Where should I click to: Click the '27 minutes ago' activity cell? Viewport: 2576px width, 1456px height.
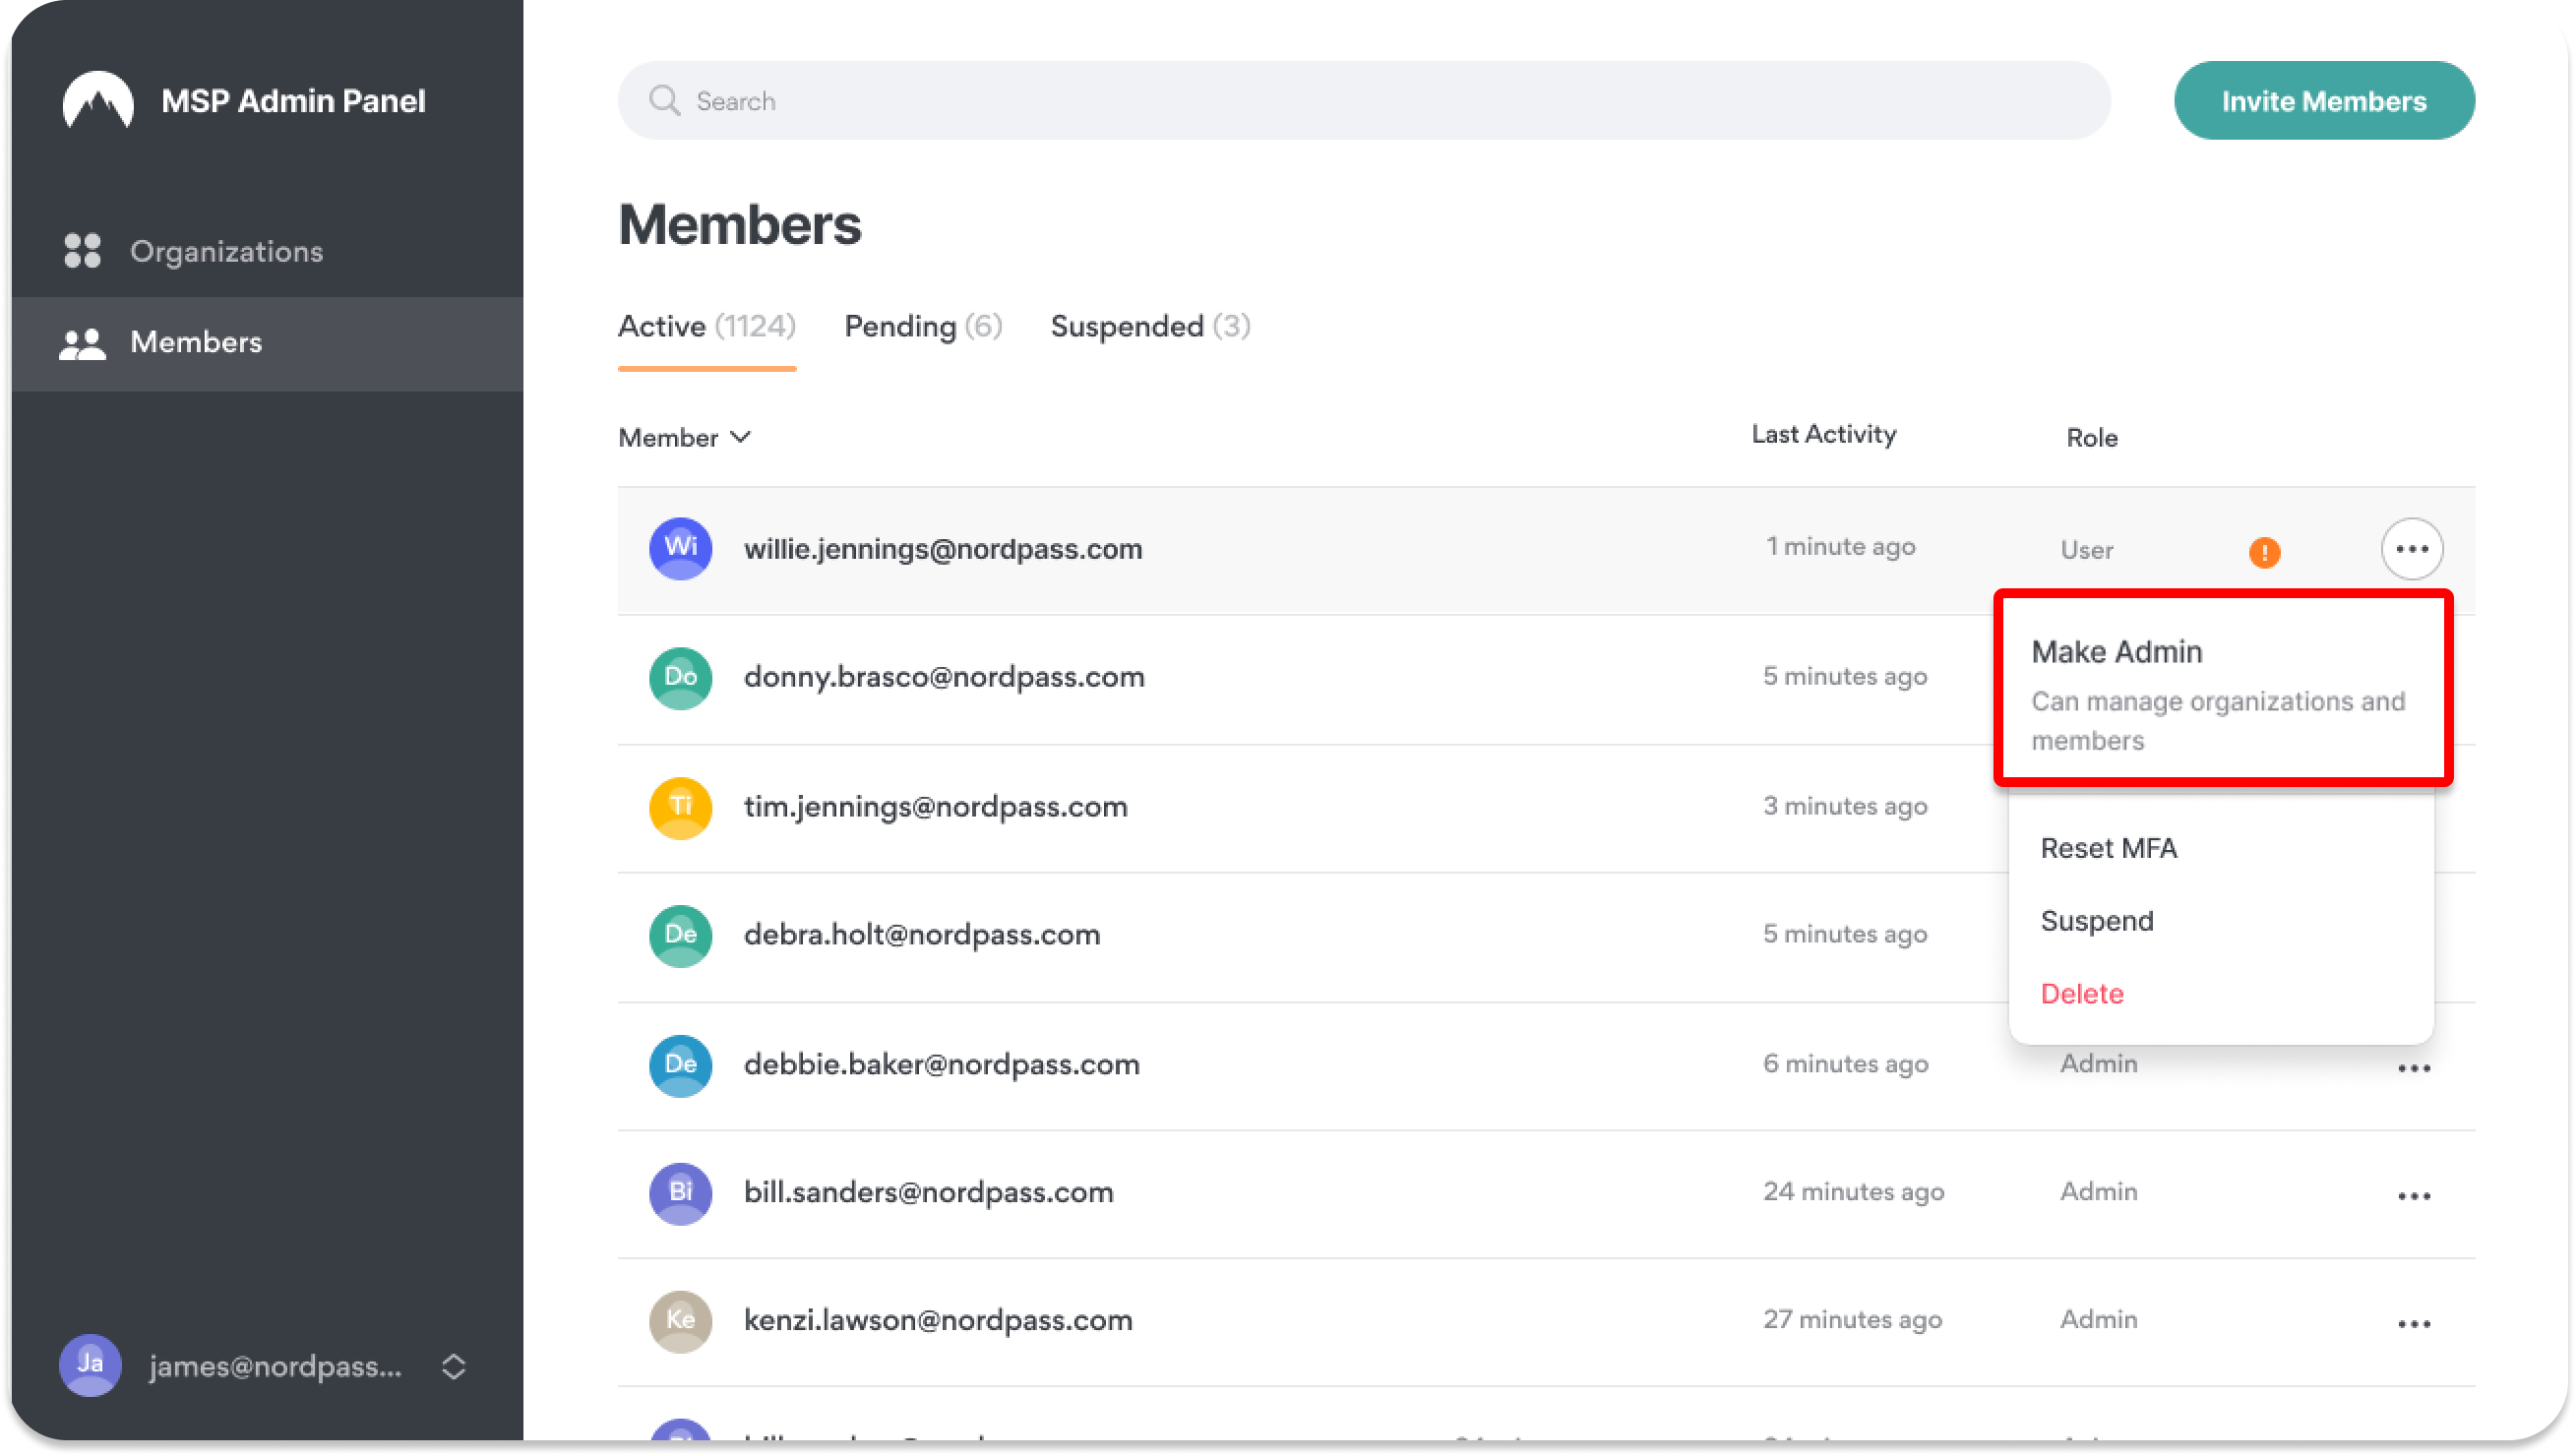coord(1852,1319)
